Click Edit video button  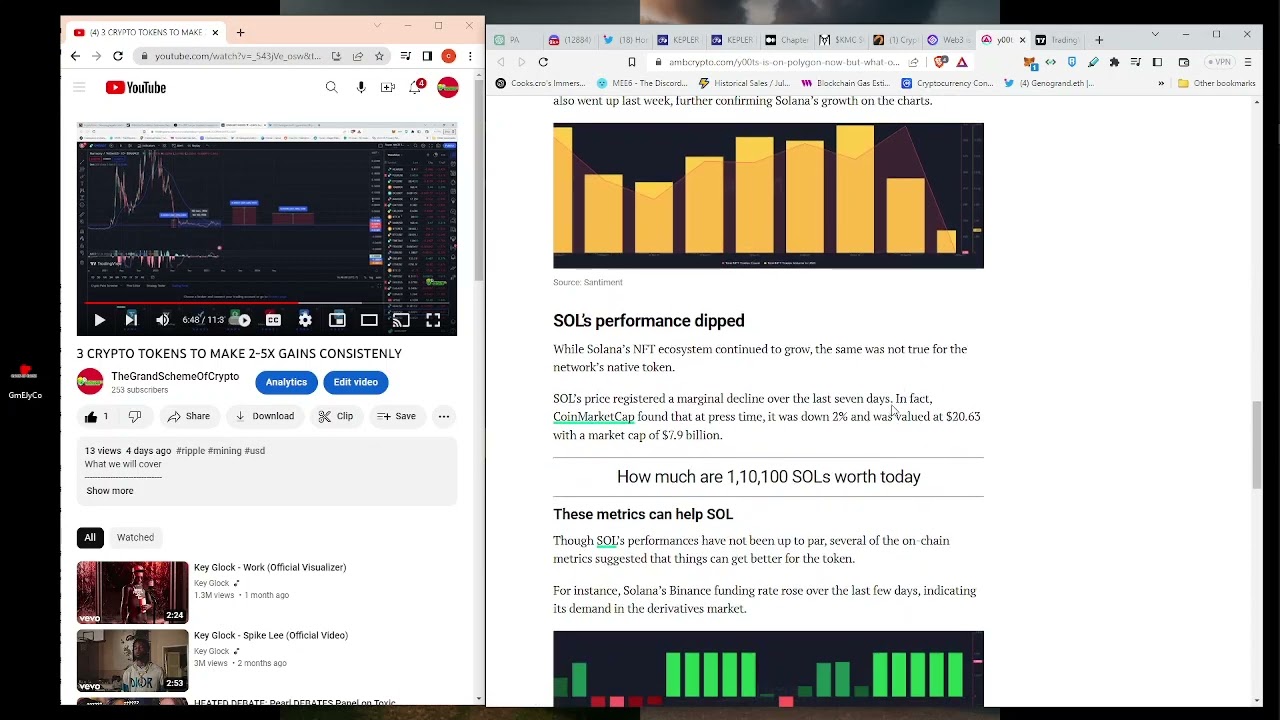[x=356, y=382]
